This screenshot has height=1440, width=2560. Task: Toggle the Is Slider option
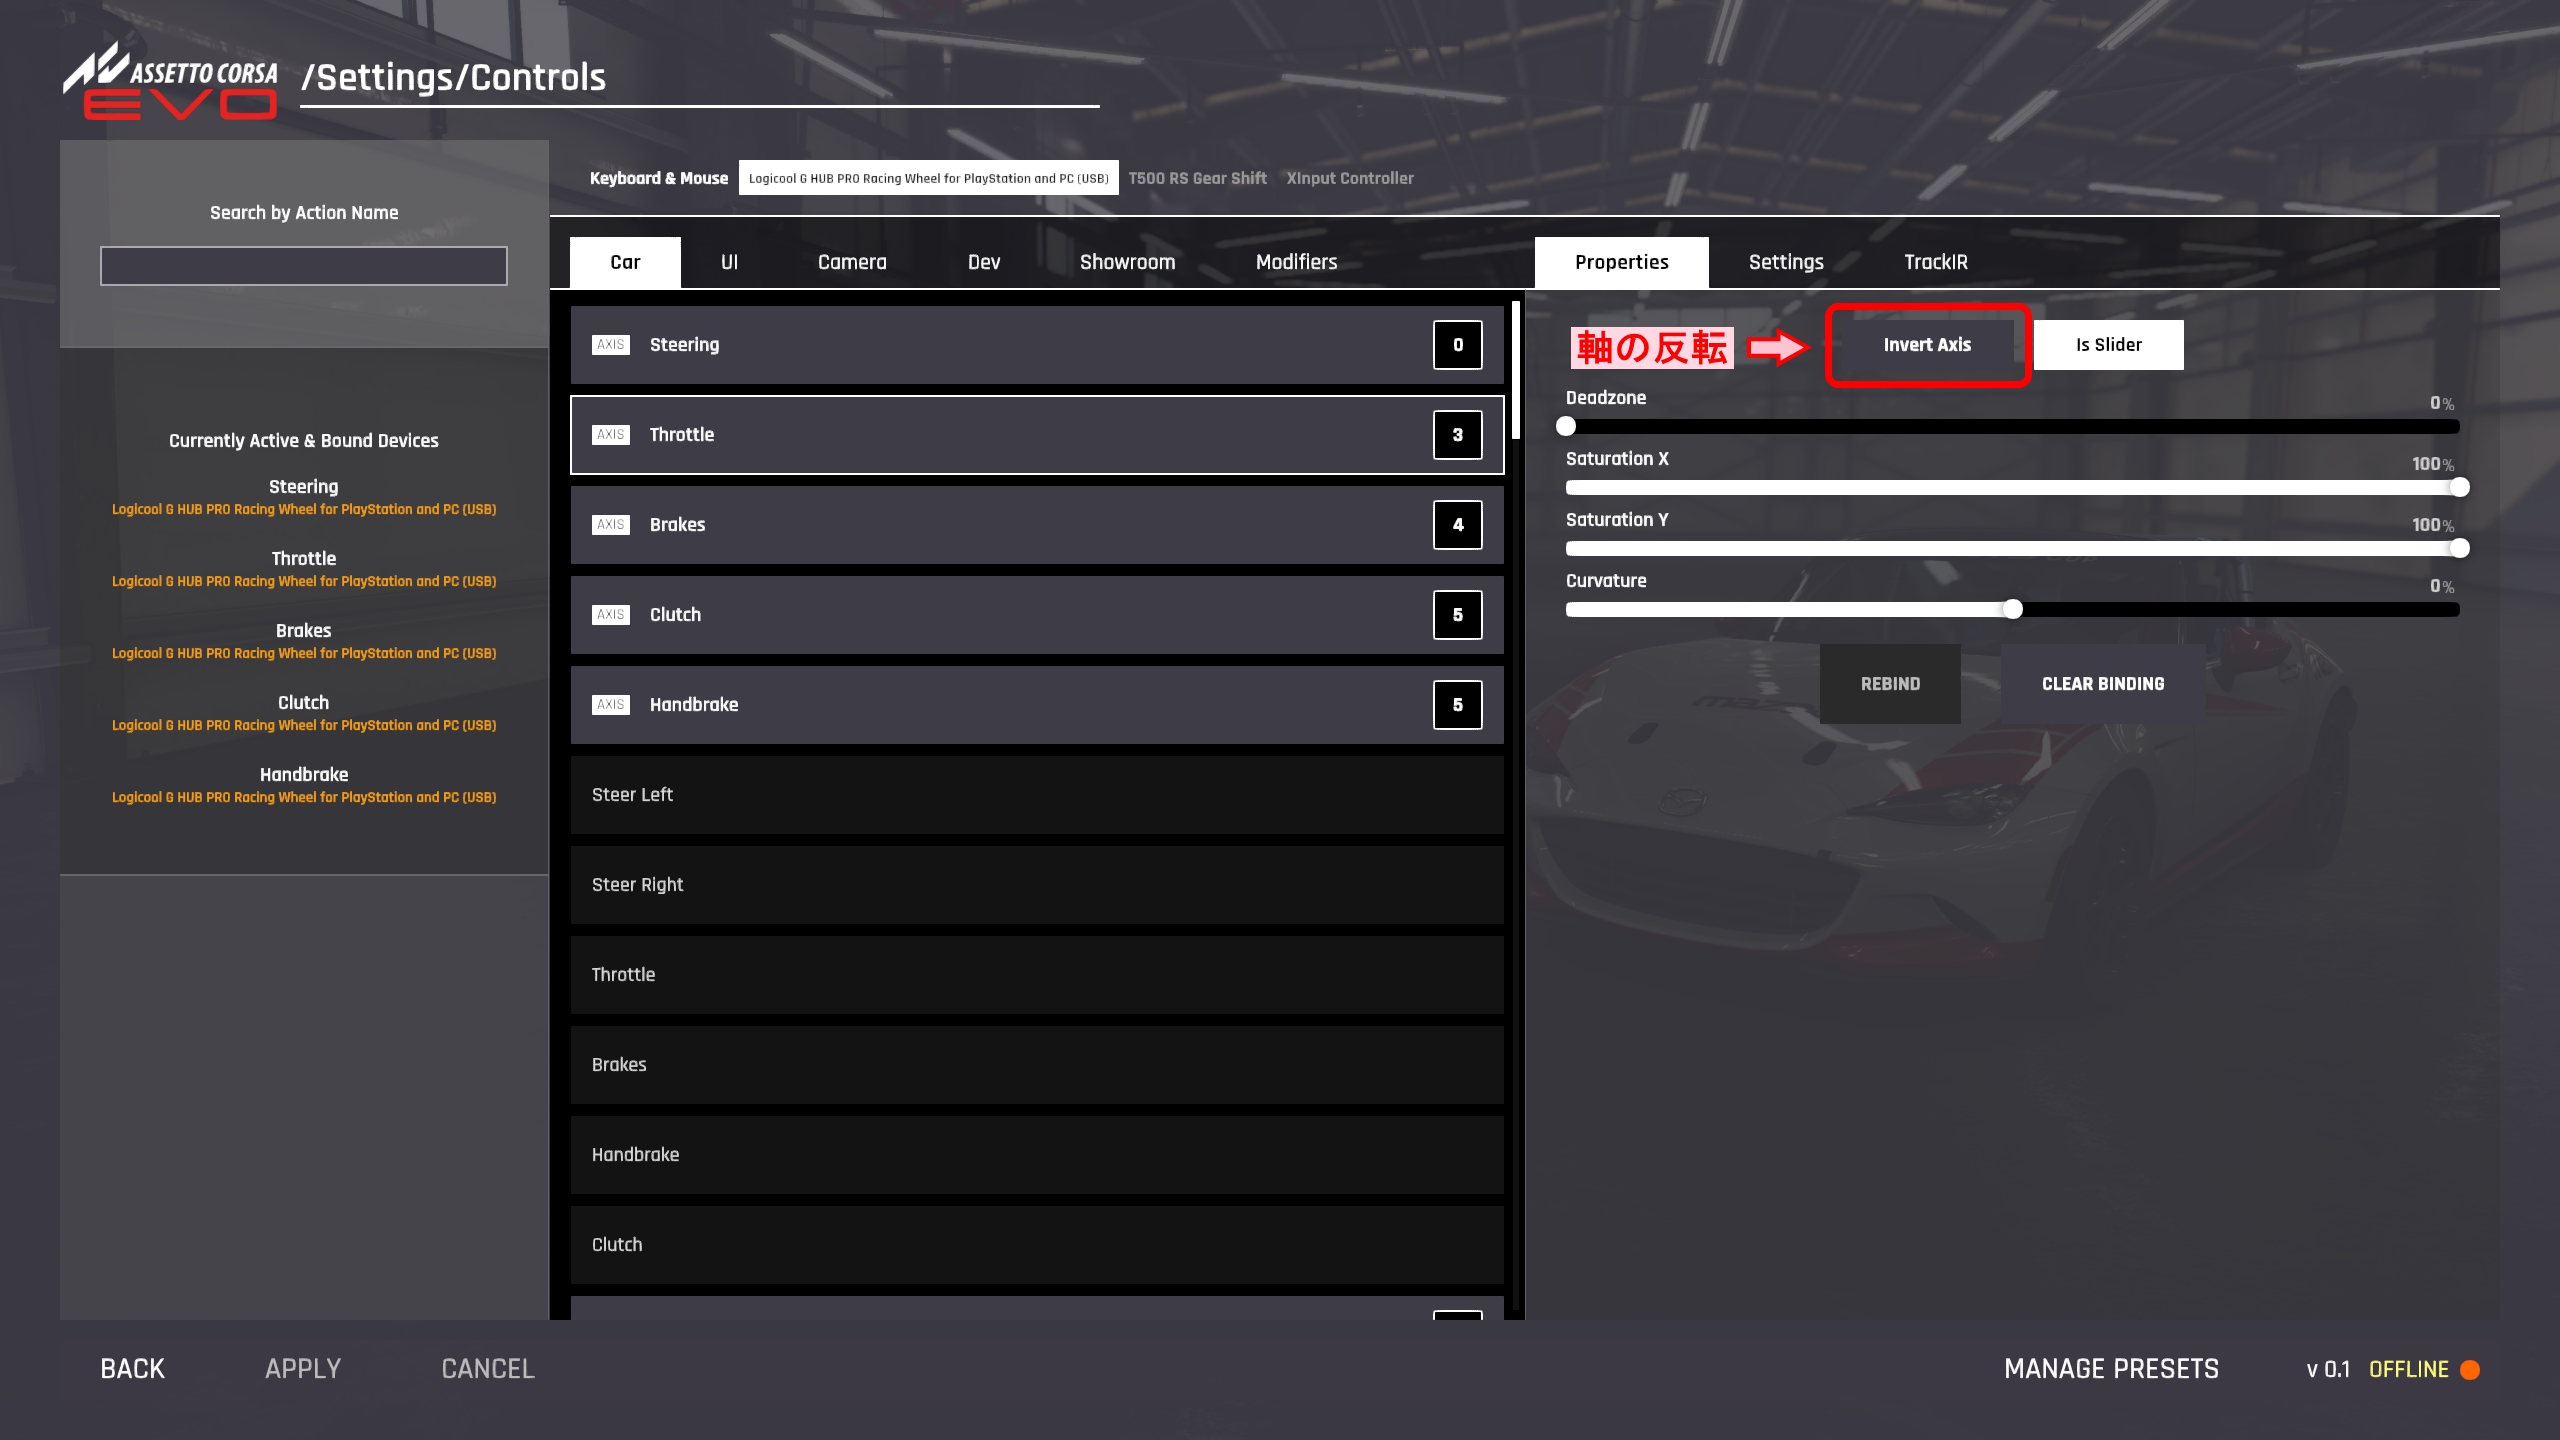pyautogui.click(x=2108, y=345)
